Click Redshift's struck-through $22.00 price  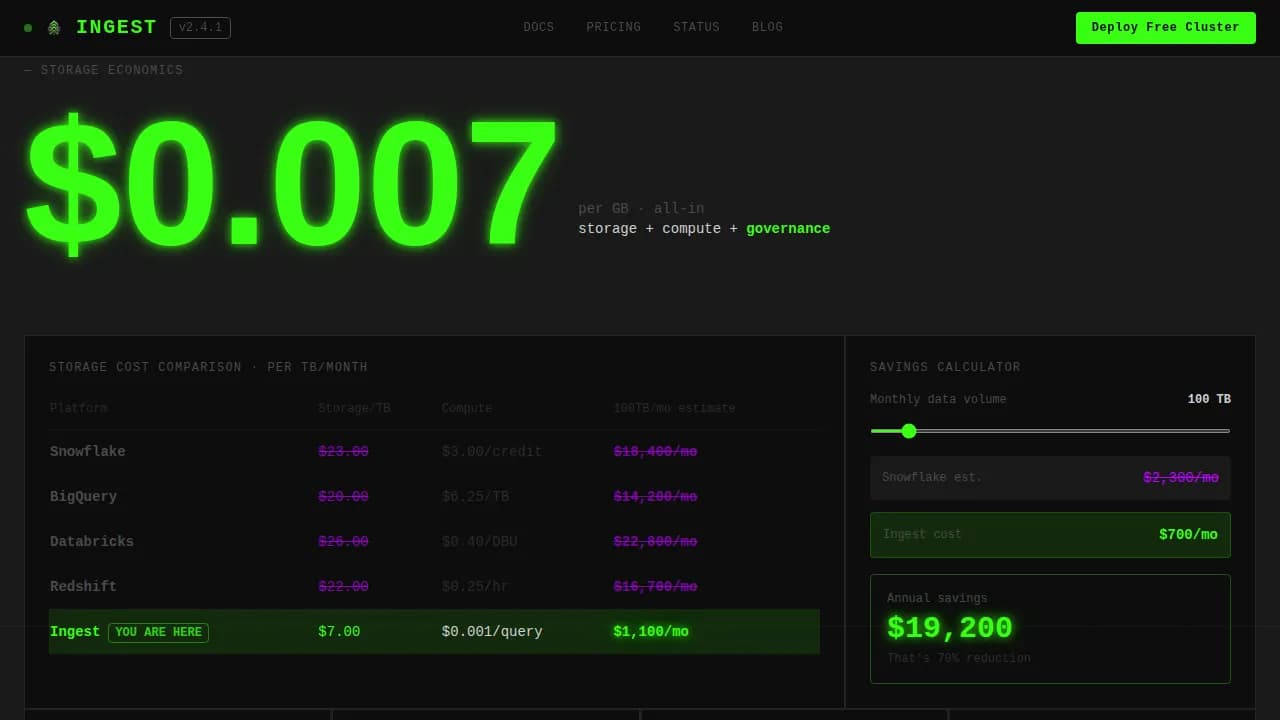point(343,587)
